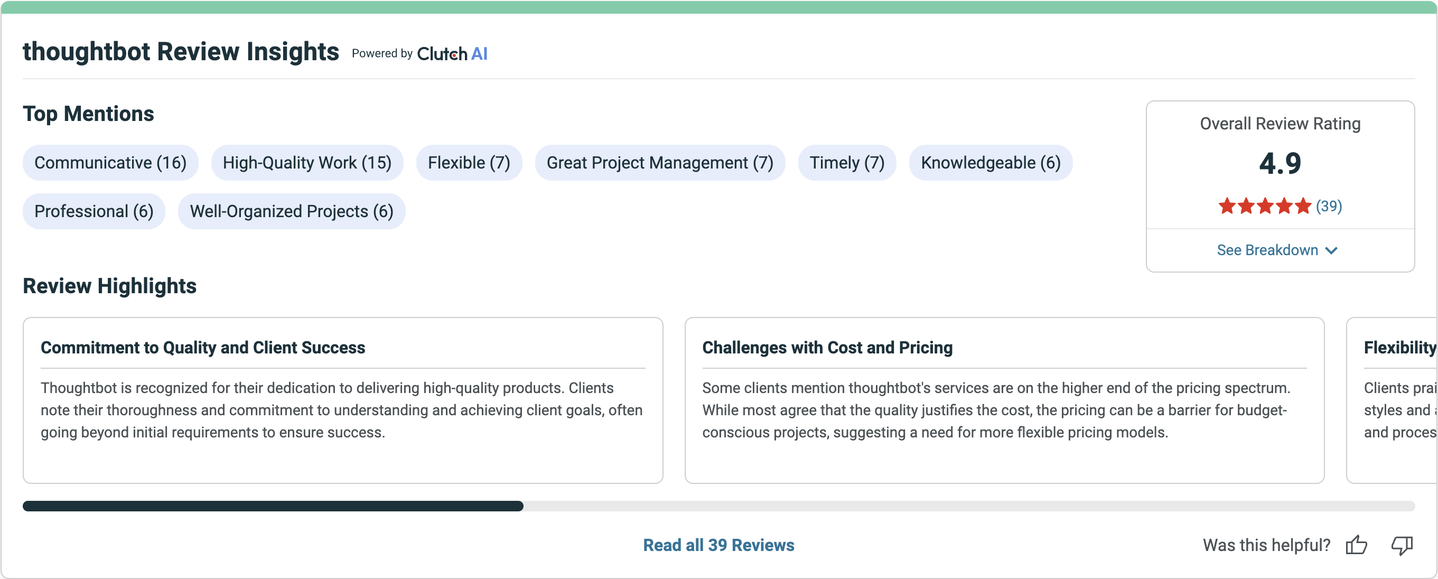
Task: Click the thumbs up helpful icon
Action: [x=1356, y=545]
